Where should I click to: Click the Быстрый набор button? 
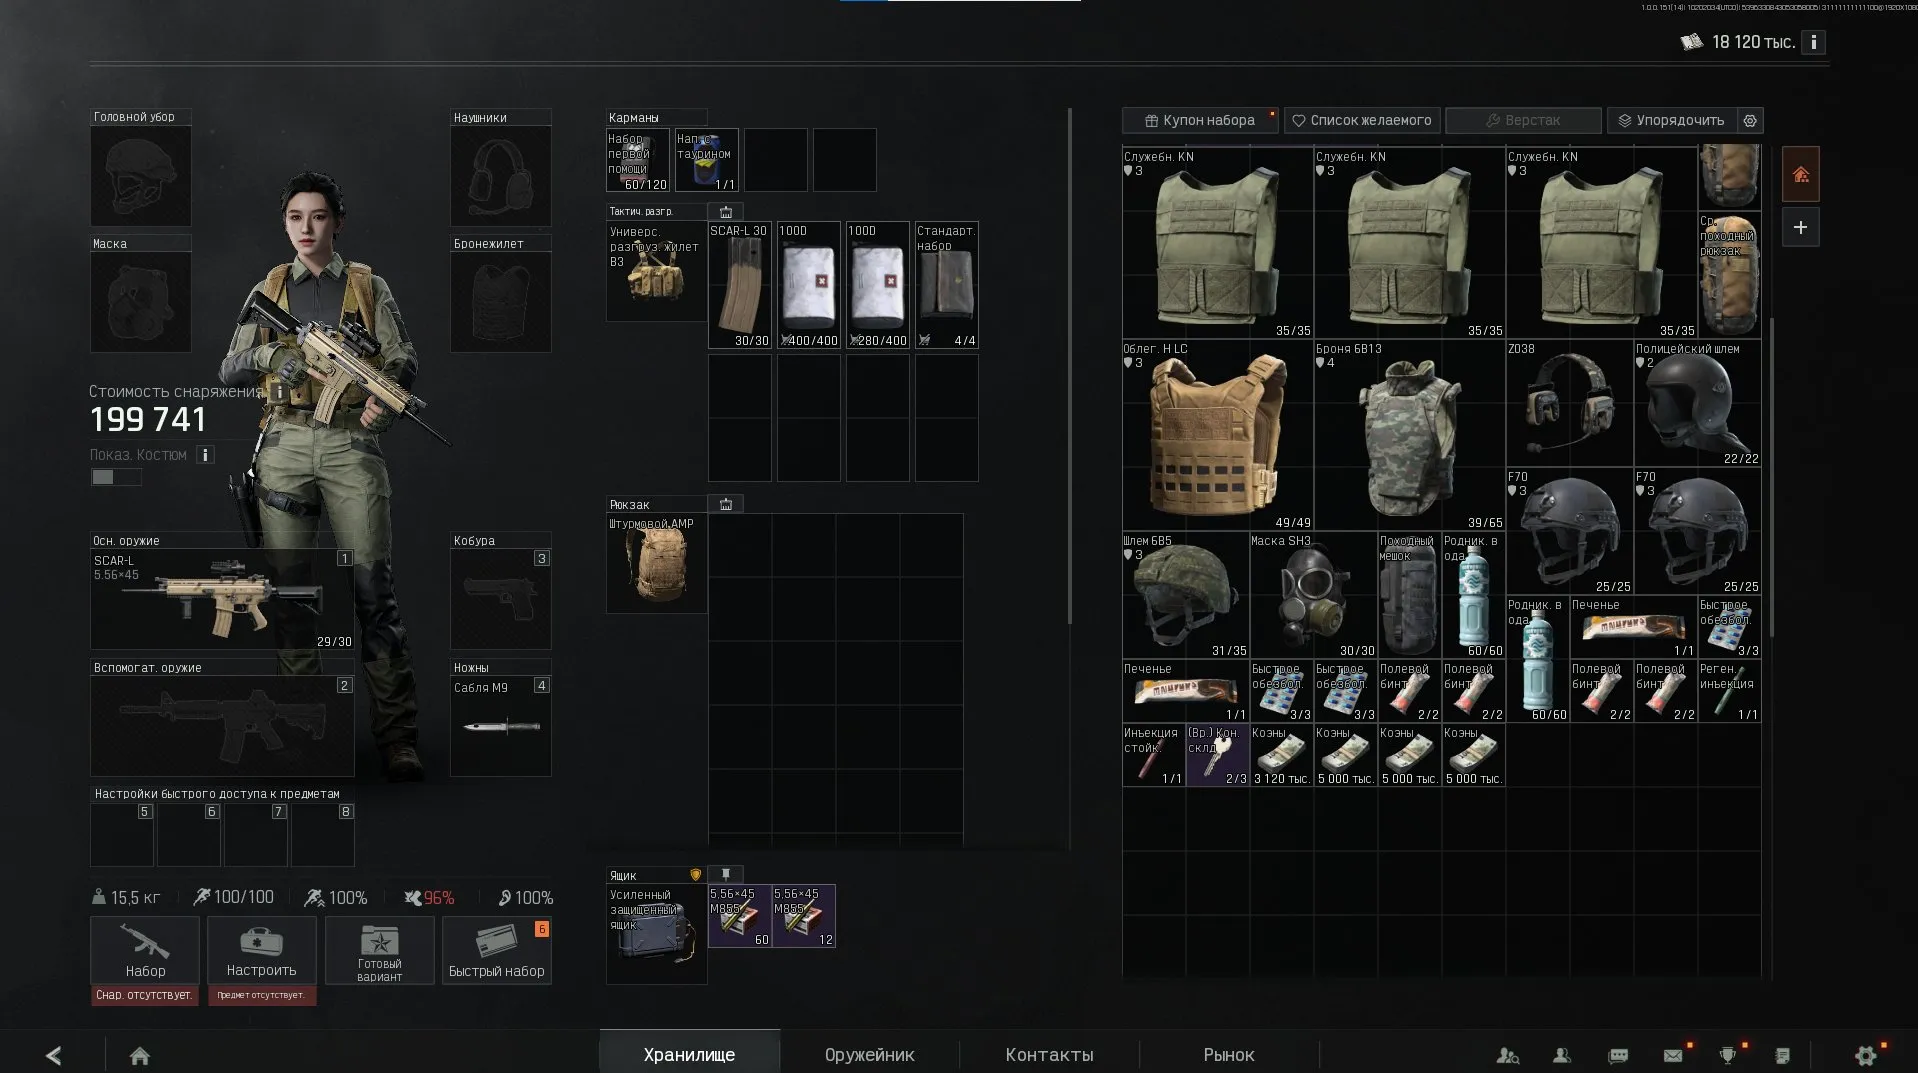point(497,950)
